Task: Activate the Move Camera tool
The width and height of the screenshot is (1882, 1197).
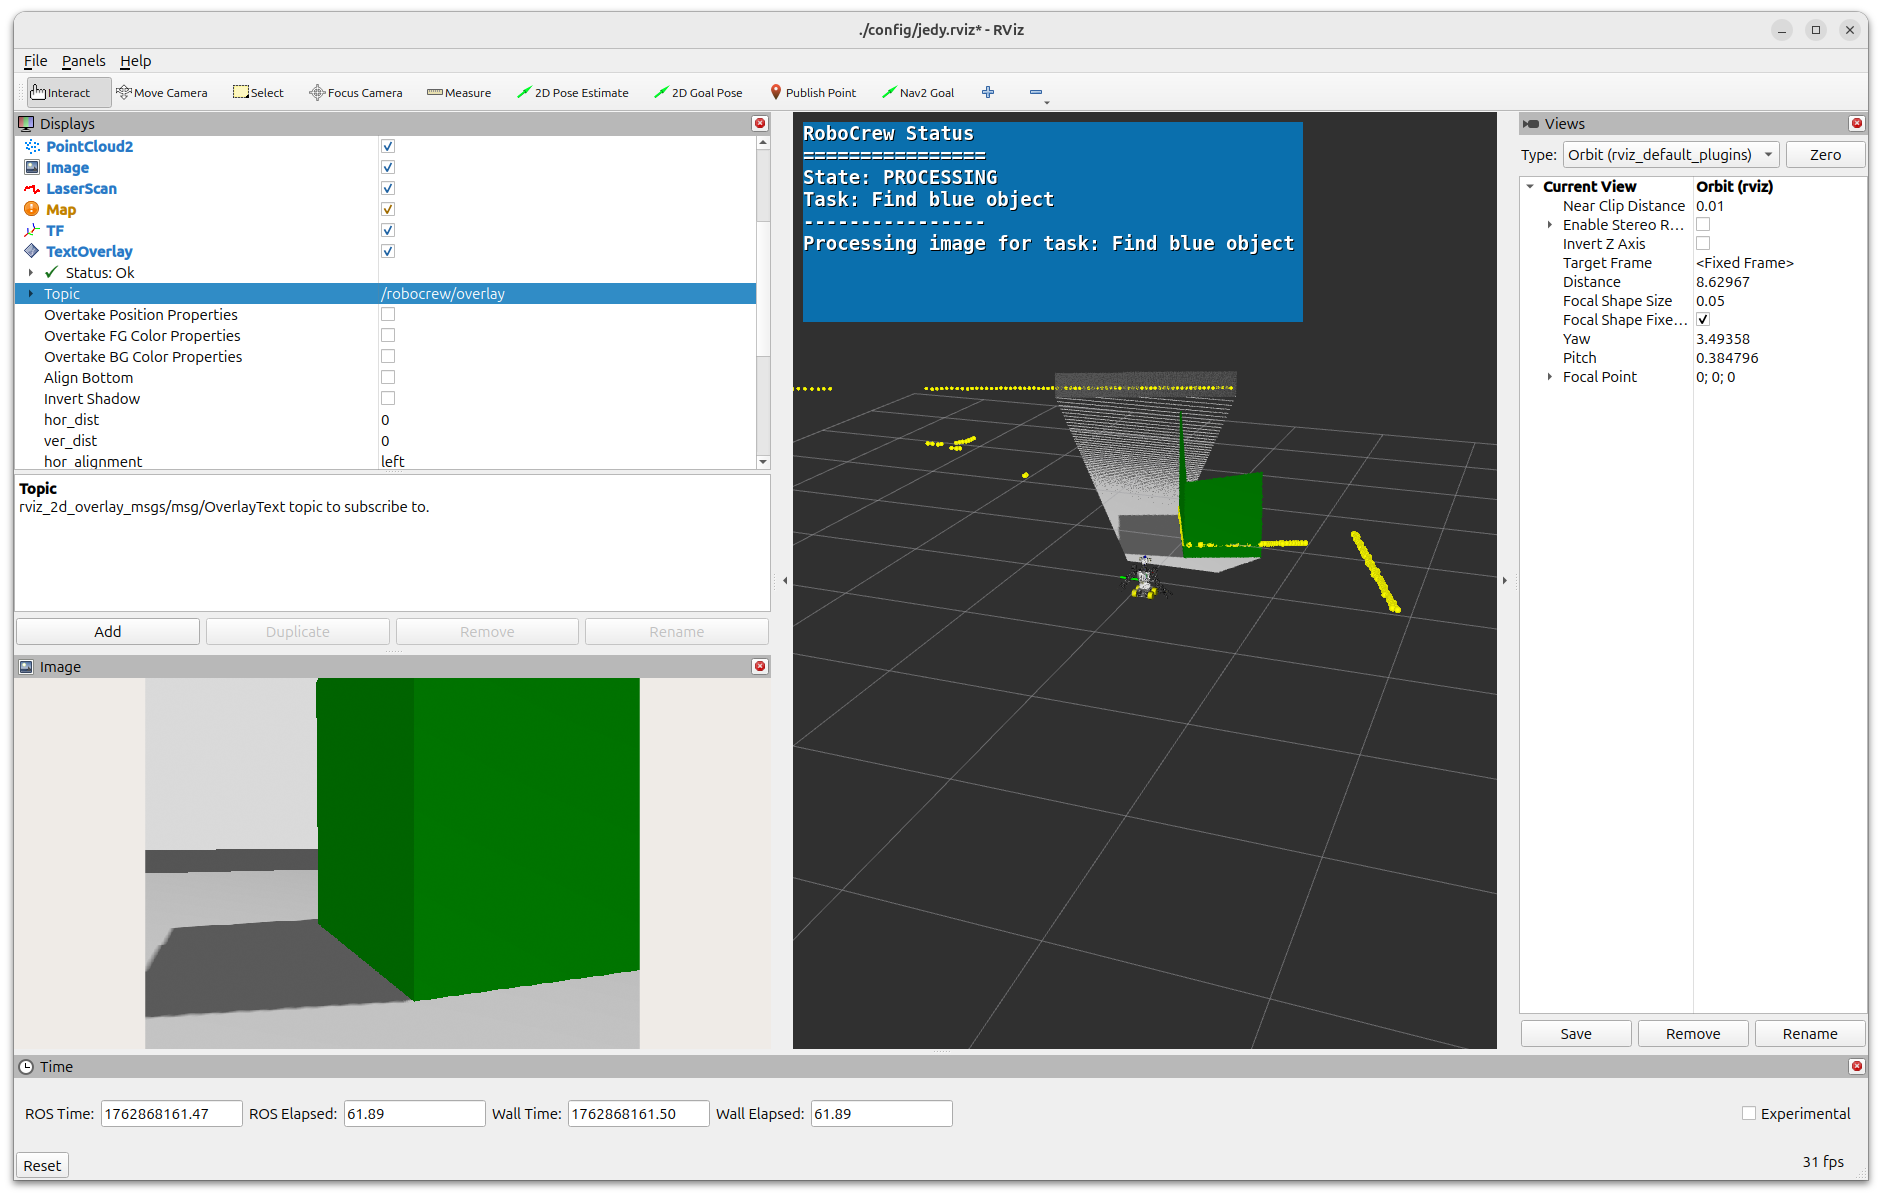Action: point(162,92)
